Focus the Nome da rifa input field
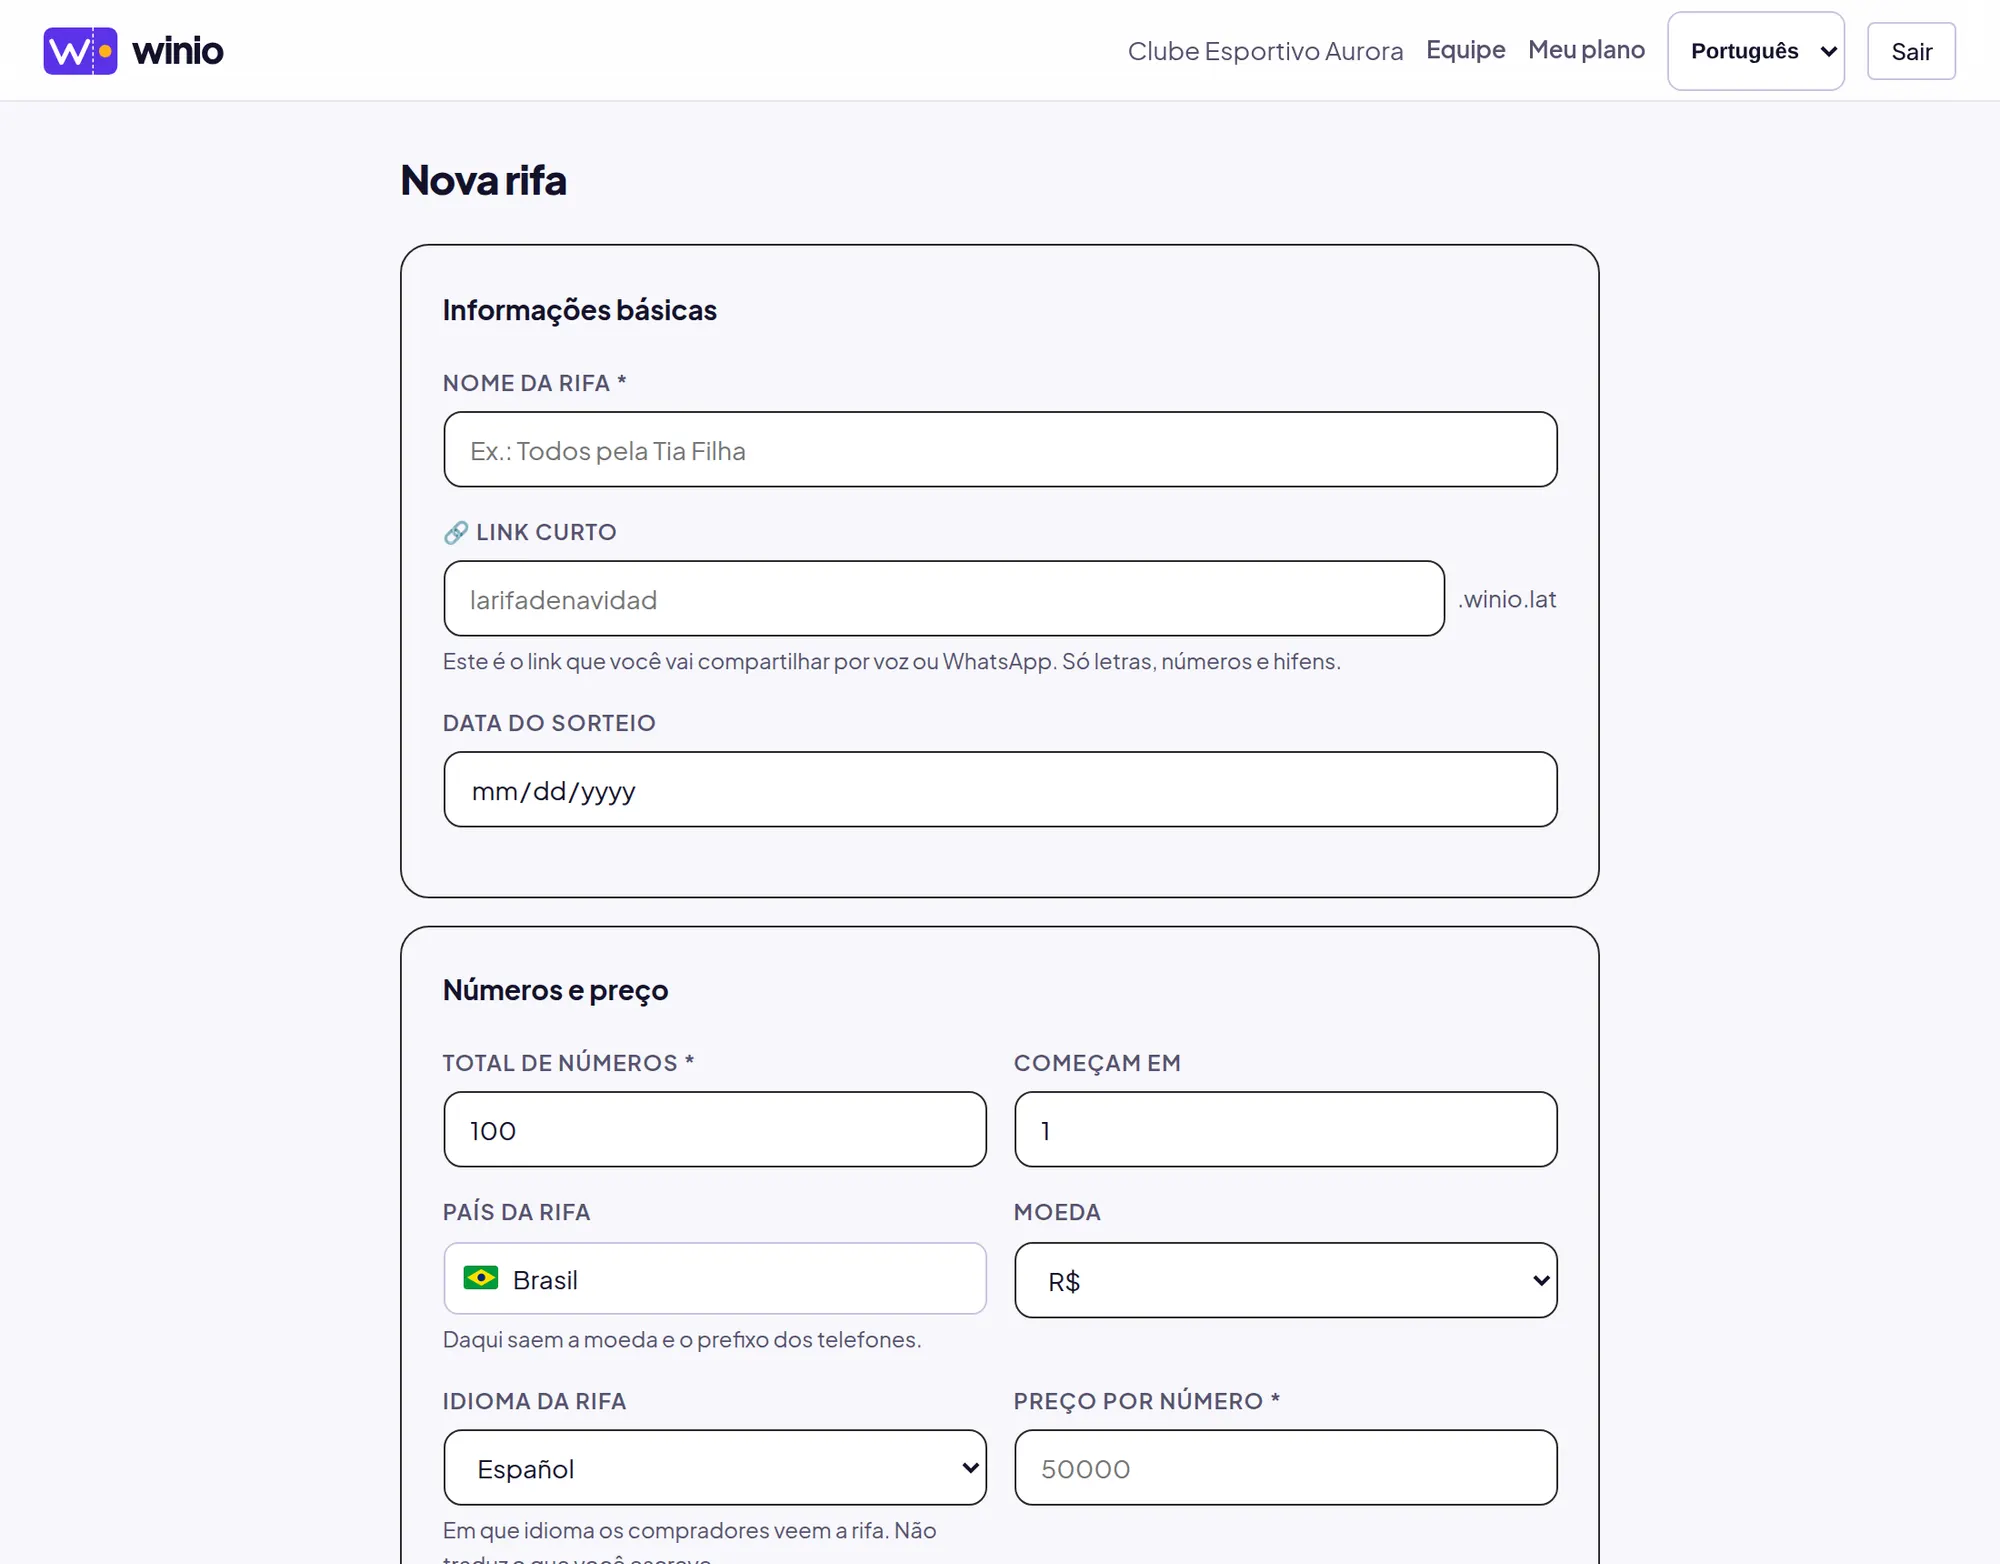 1000,450
